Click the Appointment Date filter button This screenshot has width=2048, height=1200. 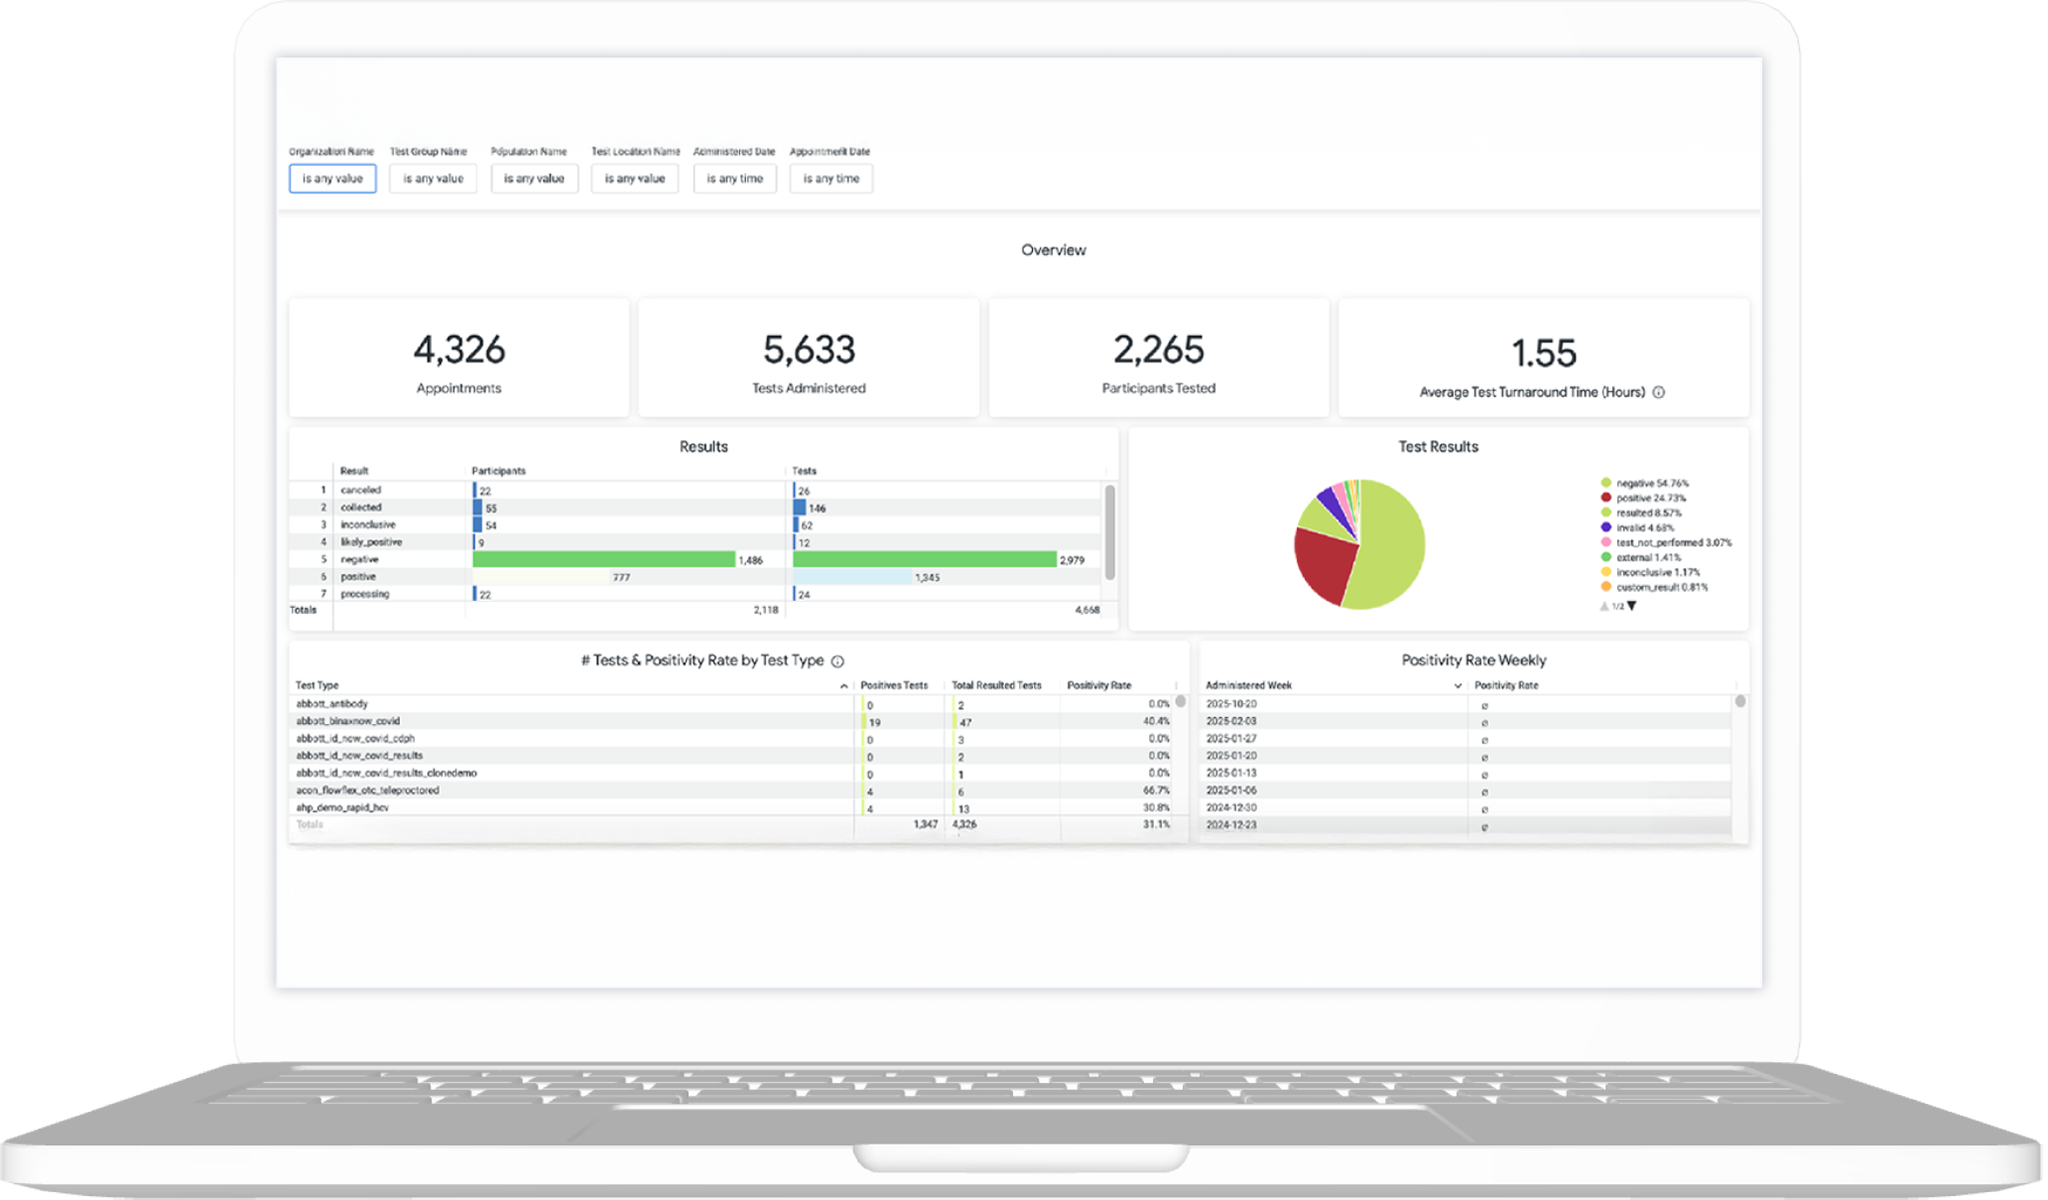(x=831, y=178)
